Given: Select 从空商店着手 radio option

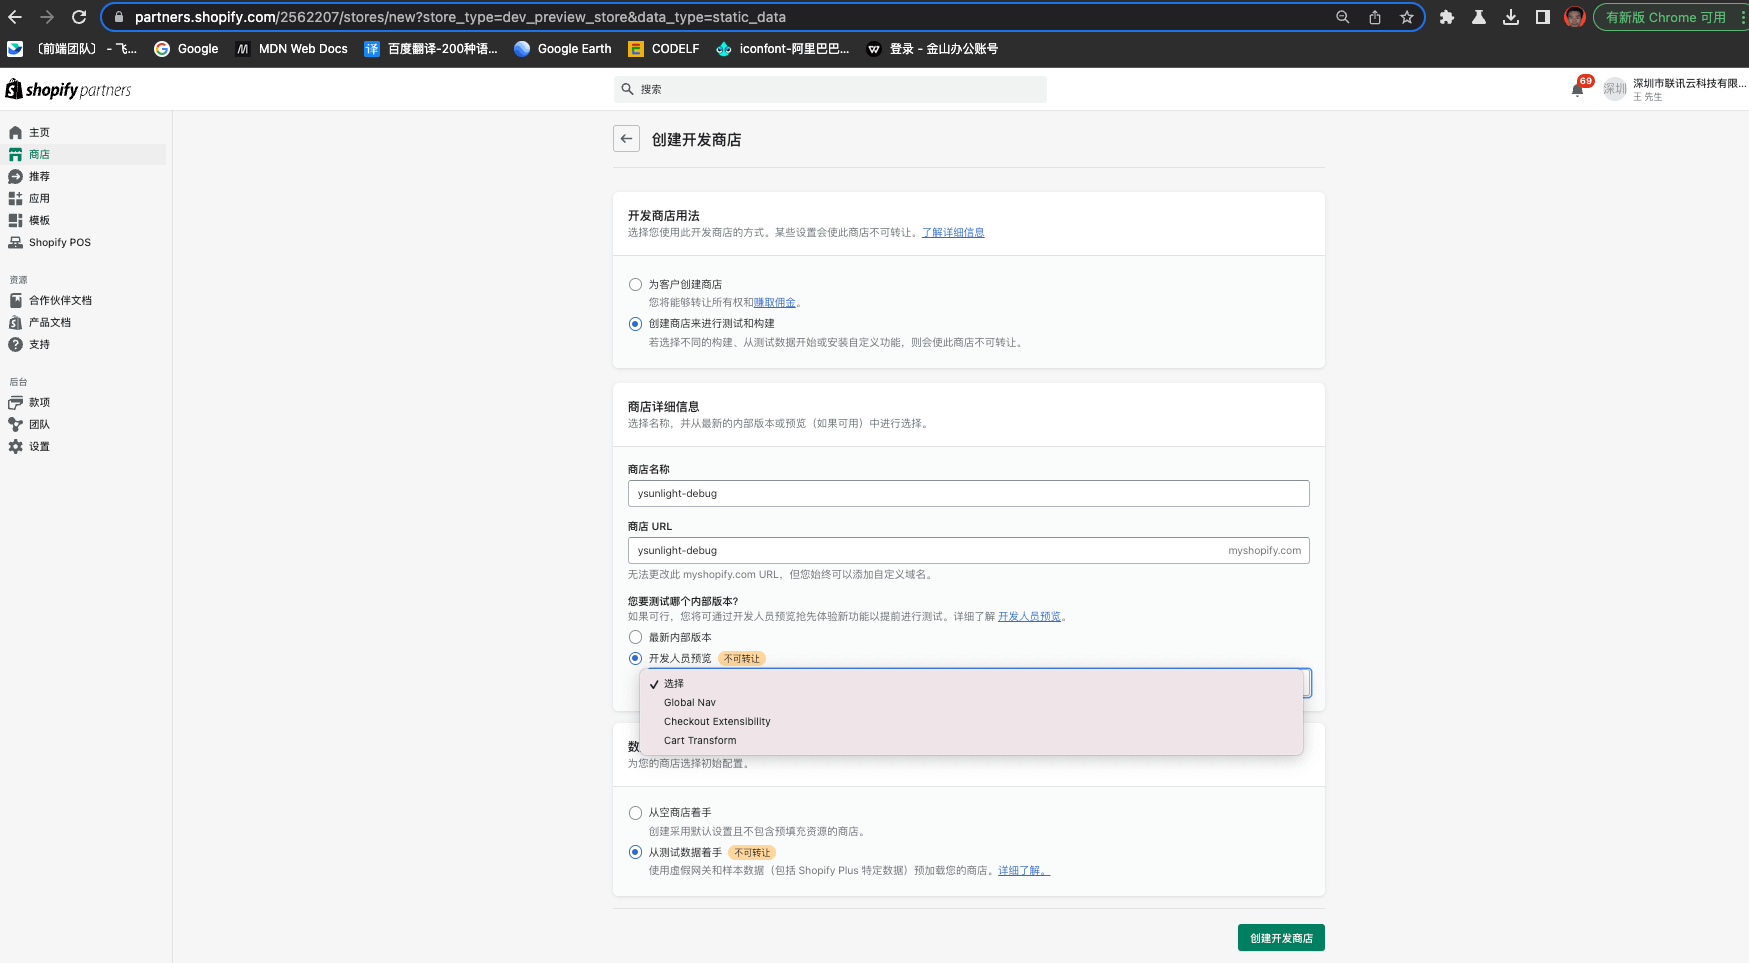Looking at the screenshot, I should [x=635, y=813].
